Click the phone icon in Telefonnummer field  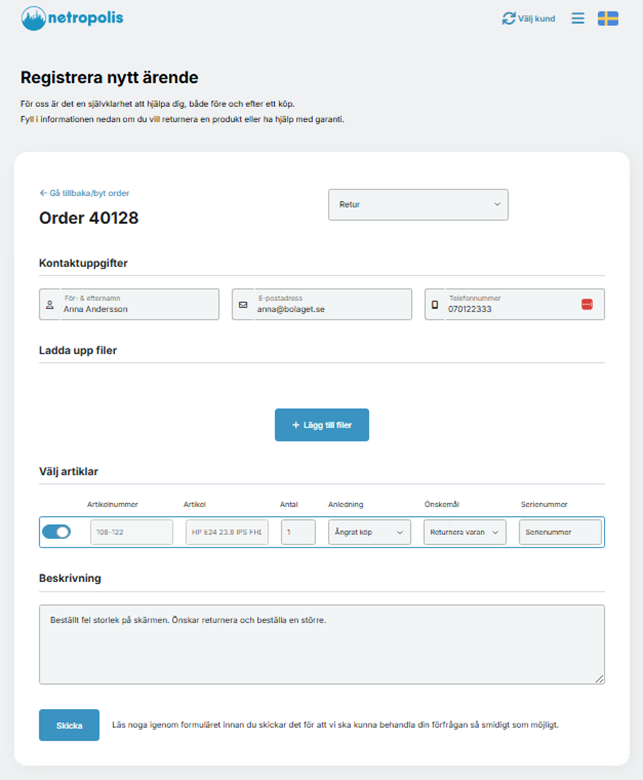[435, 305]
